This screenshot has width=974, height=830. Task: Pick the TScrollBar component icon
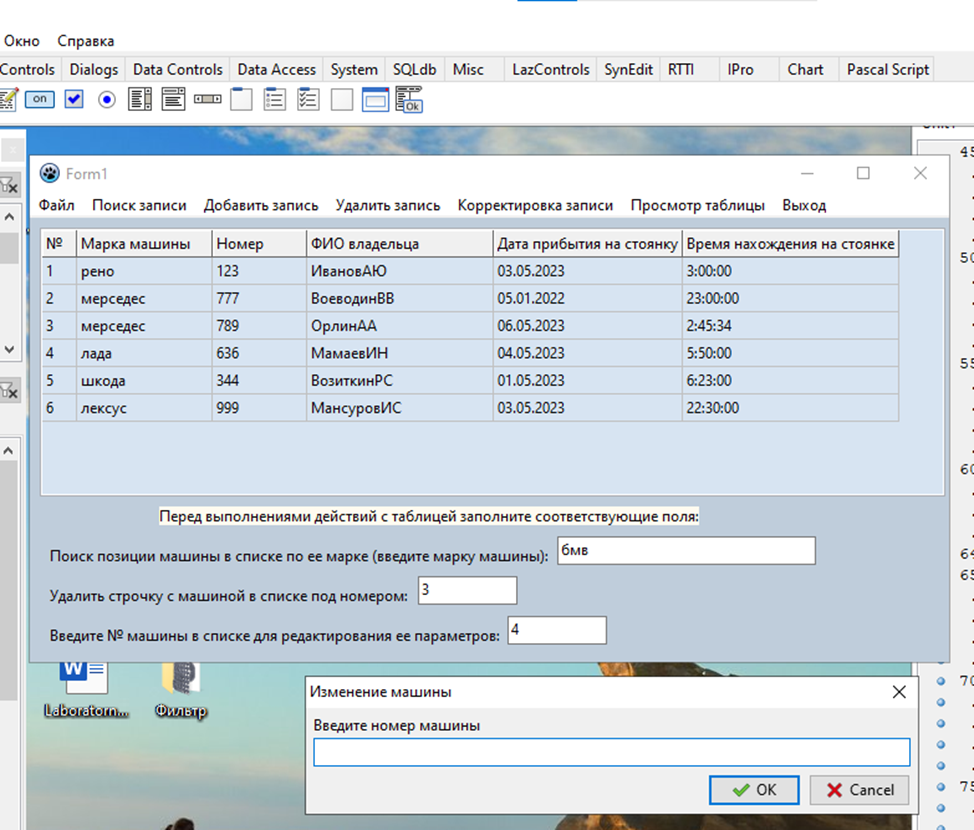(x=207, y=99)
